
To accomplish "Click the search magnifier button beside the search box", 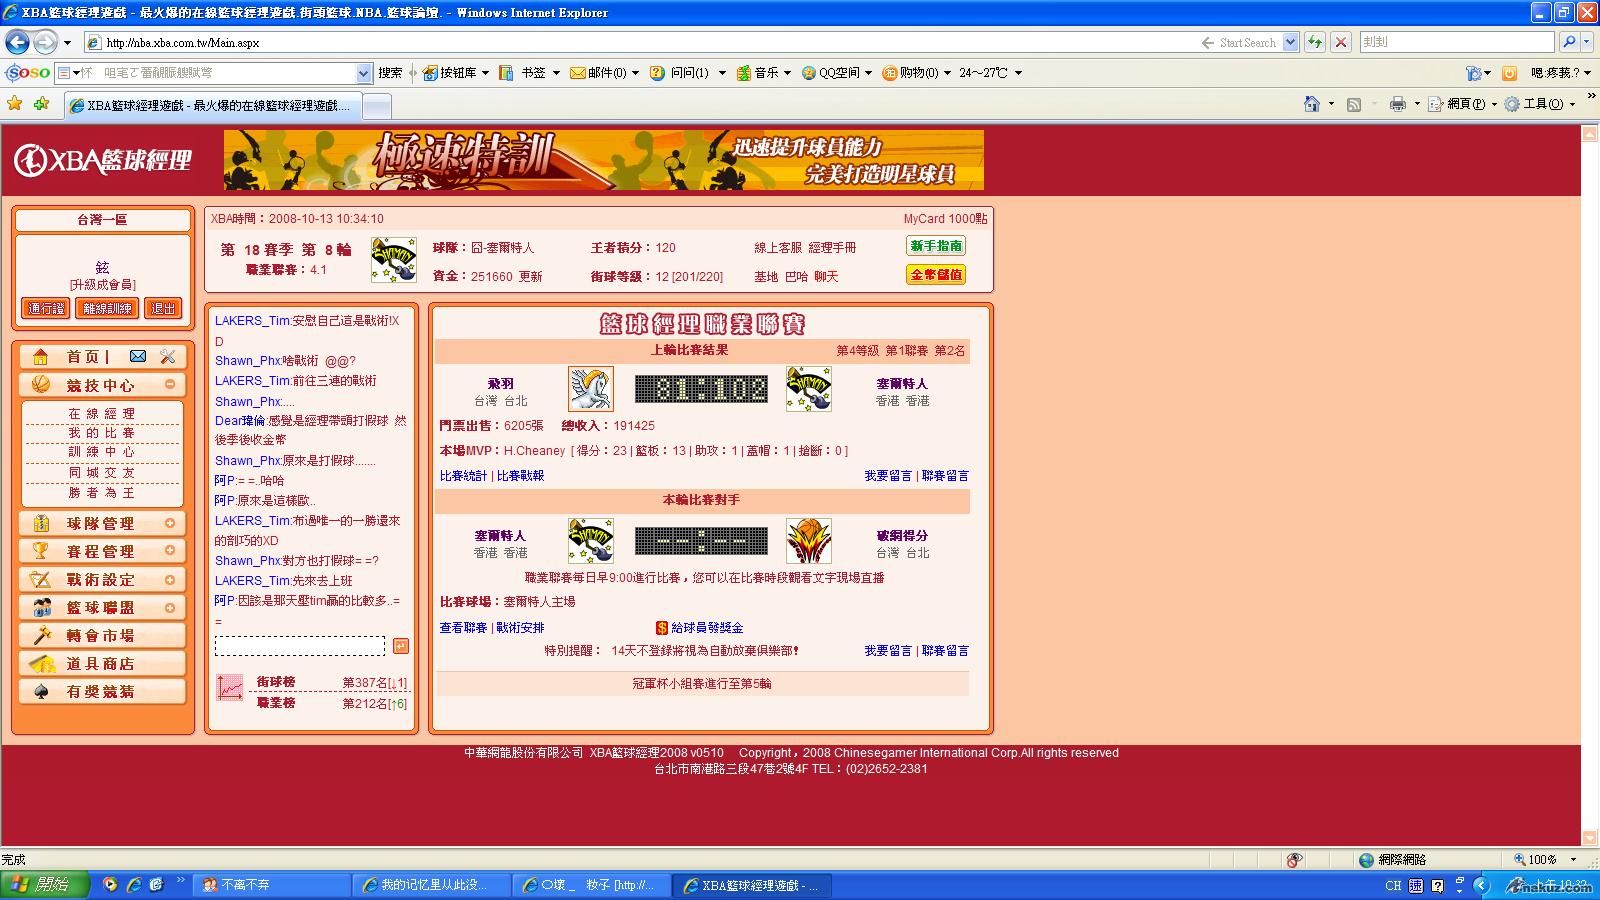I will pyautogui.click(x=1568, y=42).
